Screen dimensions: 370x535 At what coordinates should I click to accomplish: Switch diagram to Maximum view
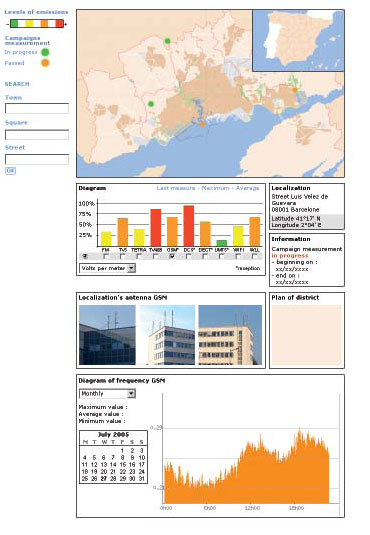point(215,188)
